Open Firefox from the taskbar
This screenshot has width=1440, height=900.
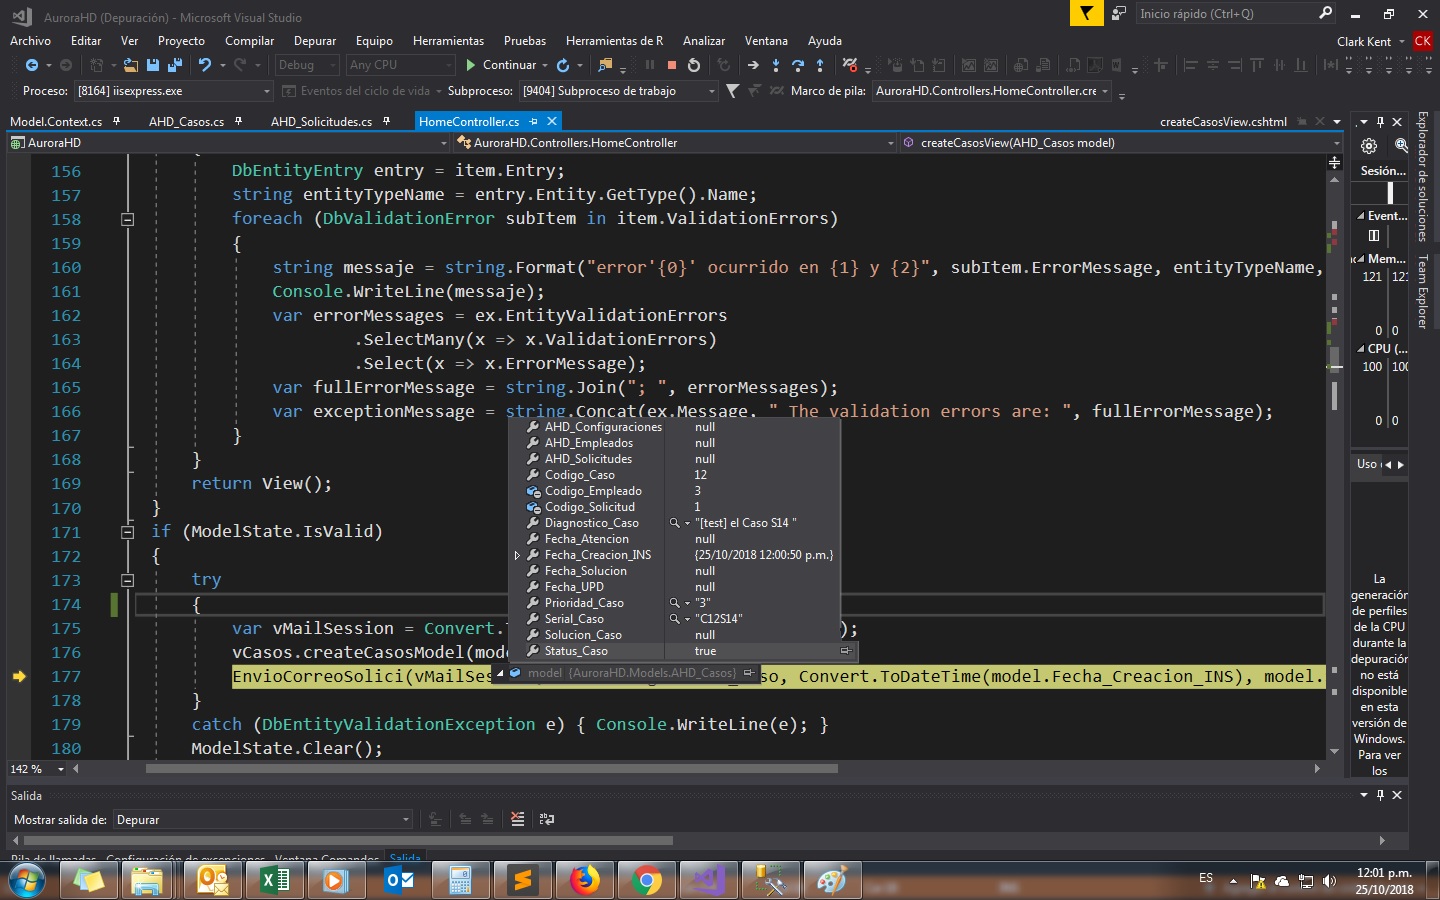pyautogui.click(x=584, y=880)
